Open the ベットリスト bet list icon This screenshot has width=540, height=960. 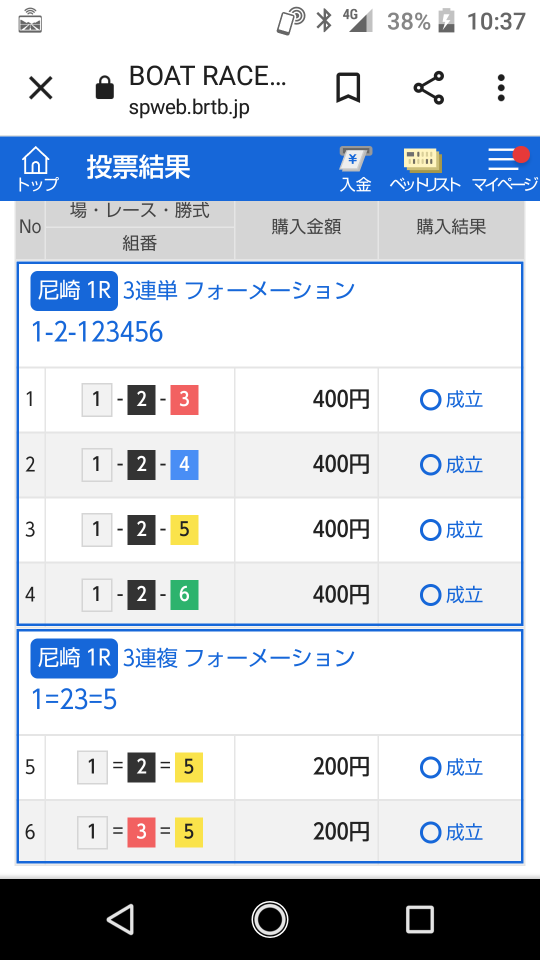[424, 170]
